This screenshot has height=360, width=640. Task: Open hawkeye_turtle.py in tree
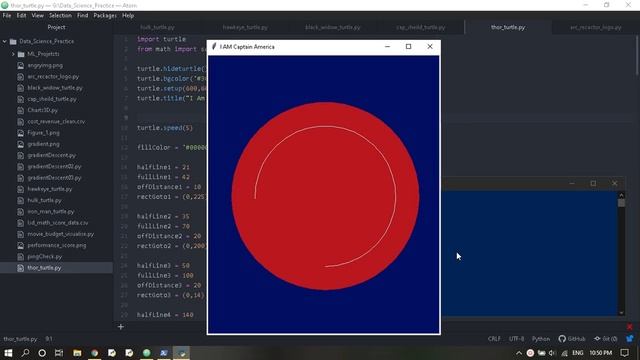pos(49,189)
